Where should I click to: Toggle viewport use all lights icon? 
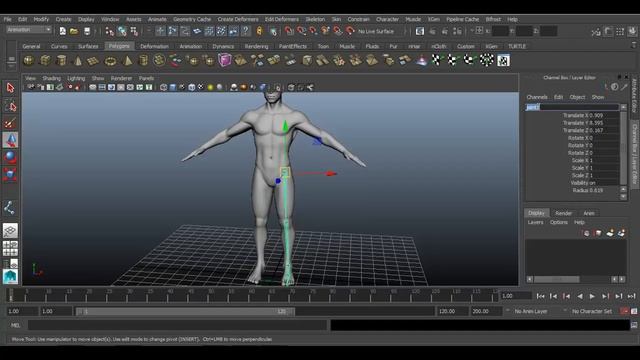point(210,87)
